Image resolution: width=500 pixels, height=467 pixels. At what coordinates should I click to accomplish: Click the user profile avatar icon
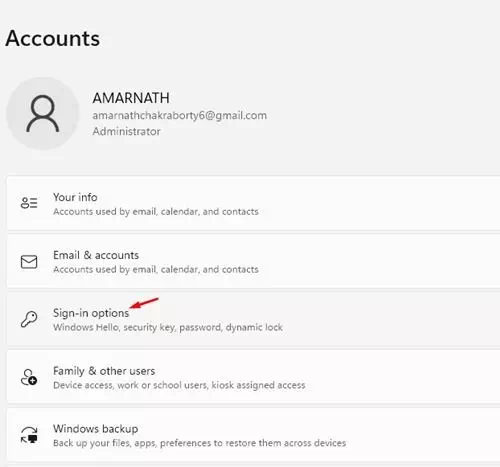(x=43, y=114)
